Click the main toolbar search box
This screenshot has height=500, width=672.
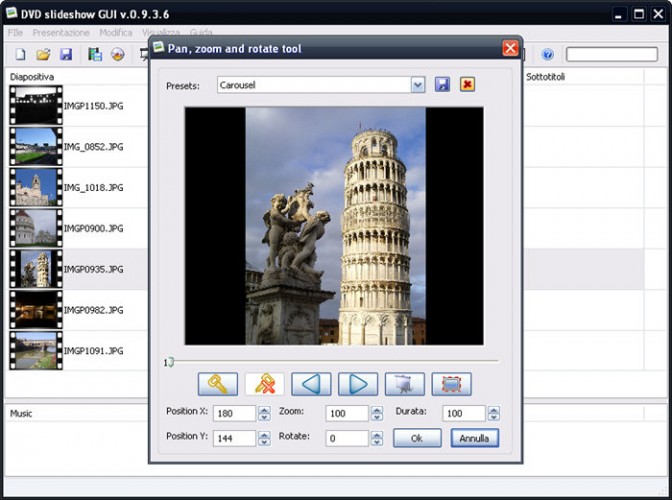pyautogui.click(x=612, y=54)
